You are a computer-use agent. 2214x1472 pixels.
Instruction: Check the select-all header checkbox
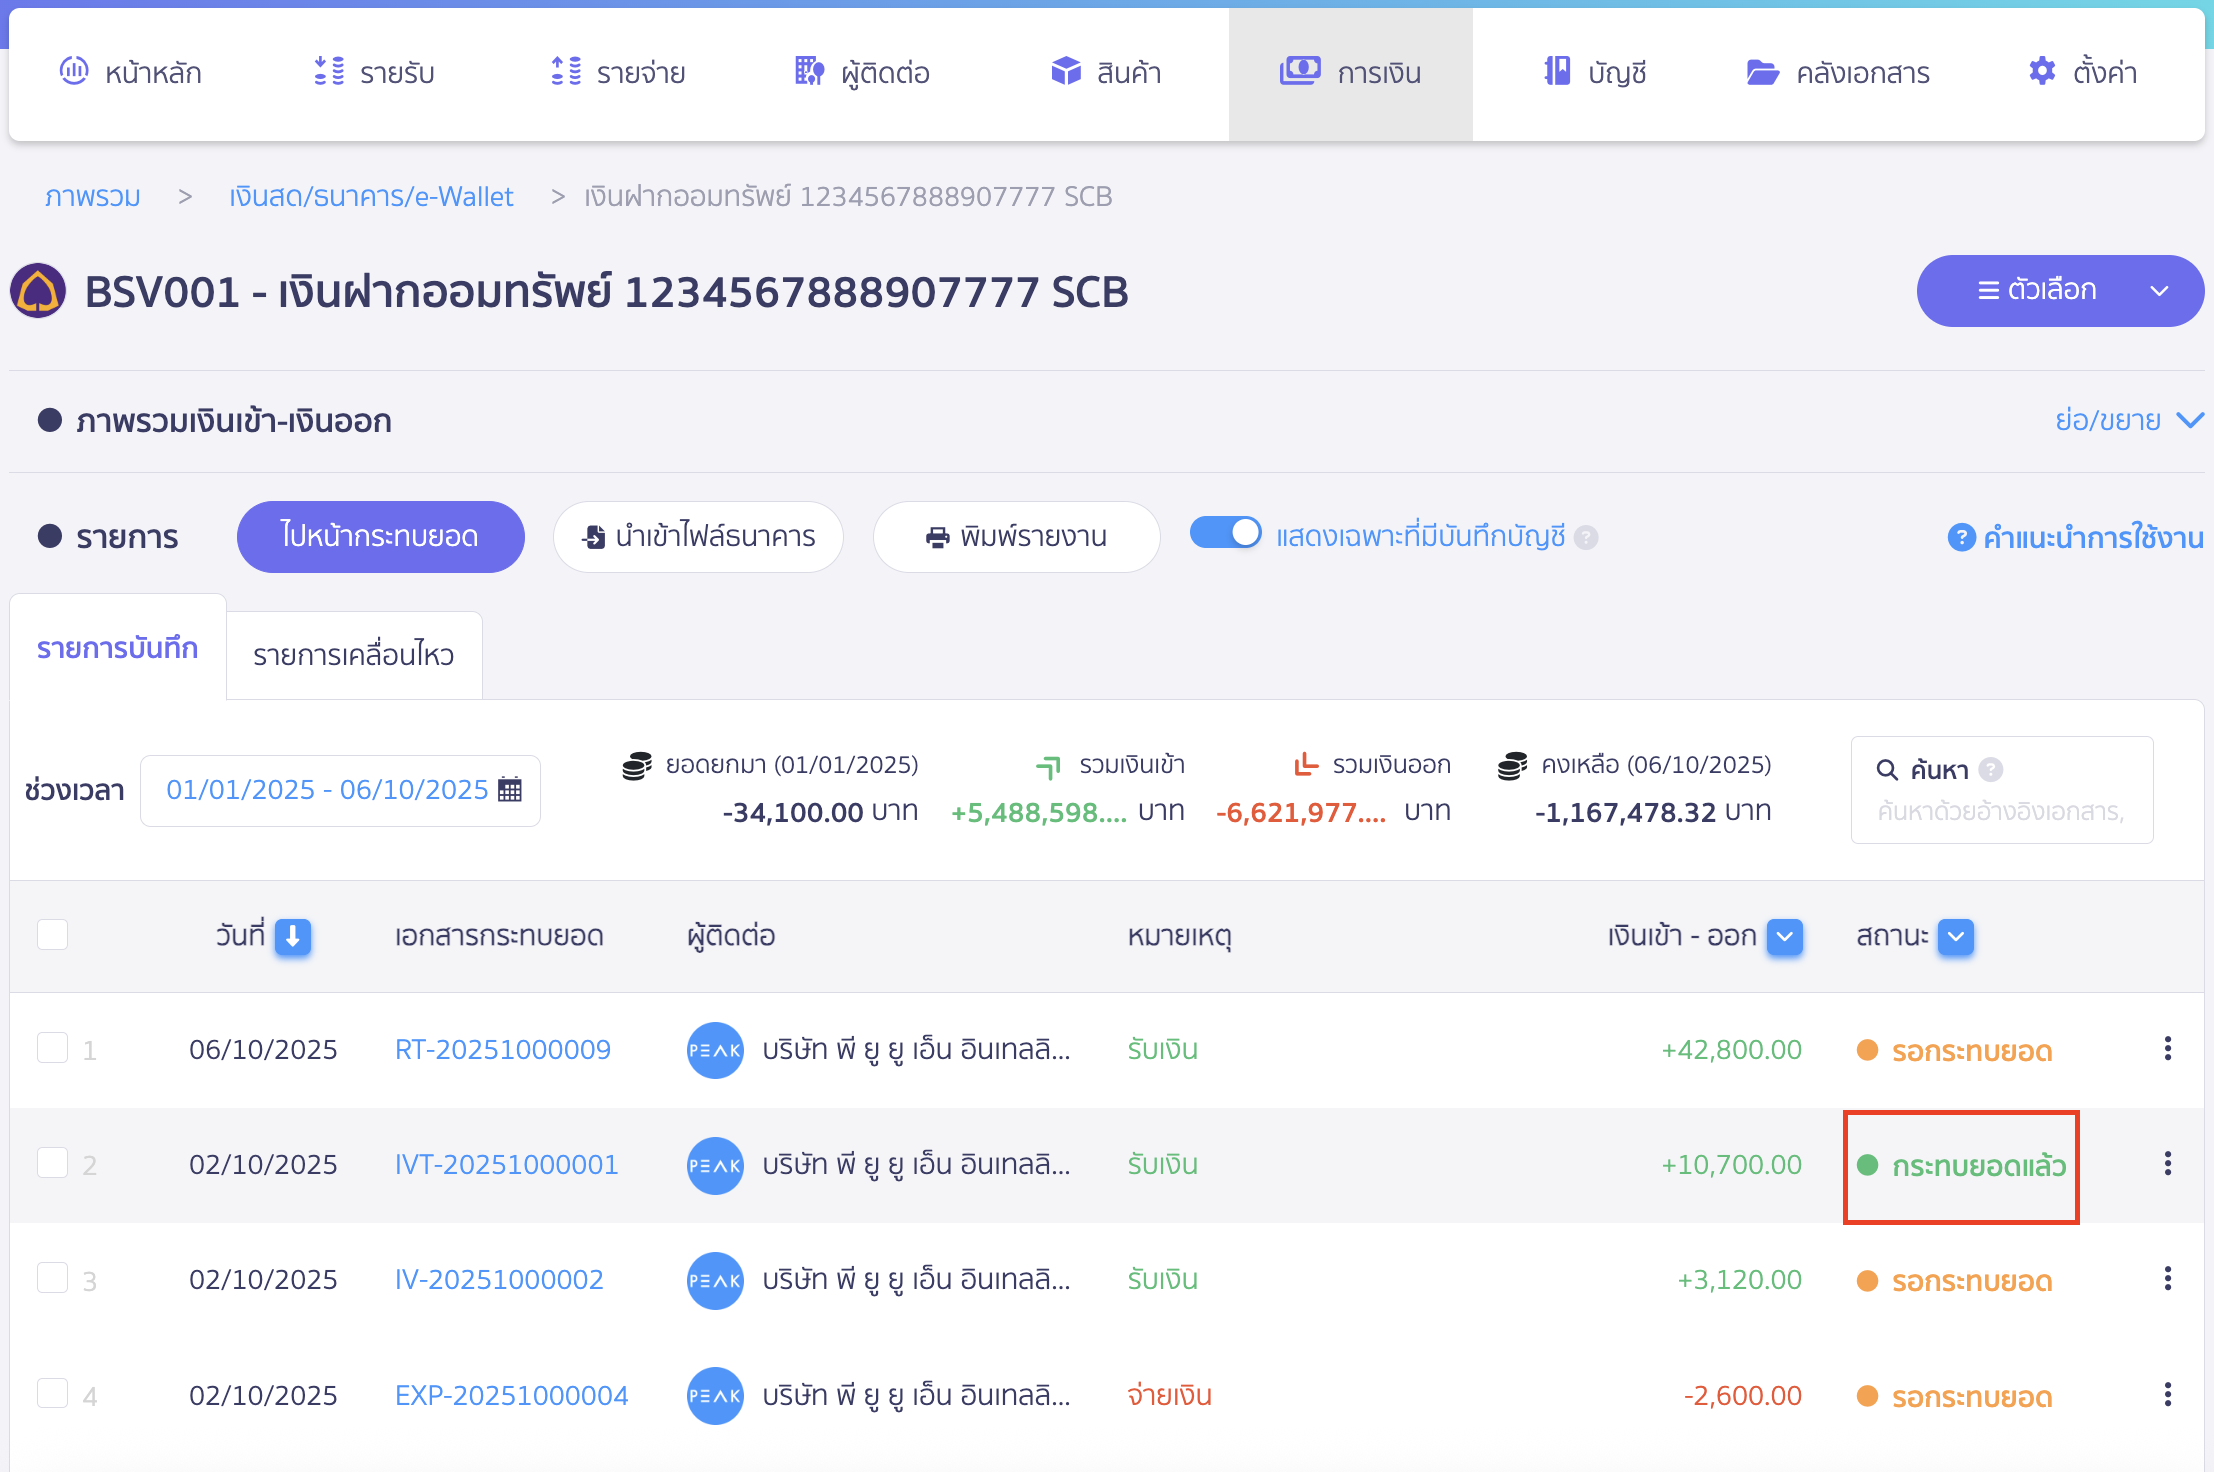click(52, 935)
